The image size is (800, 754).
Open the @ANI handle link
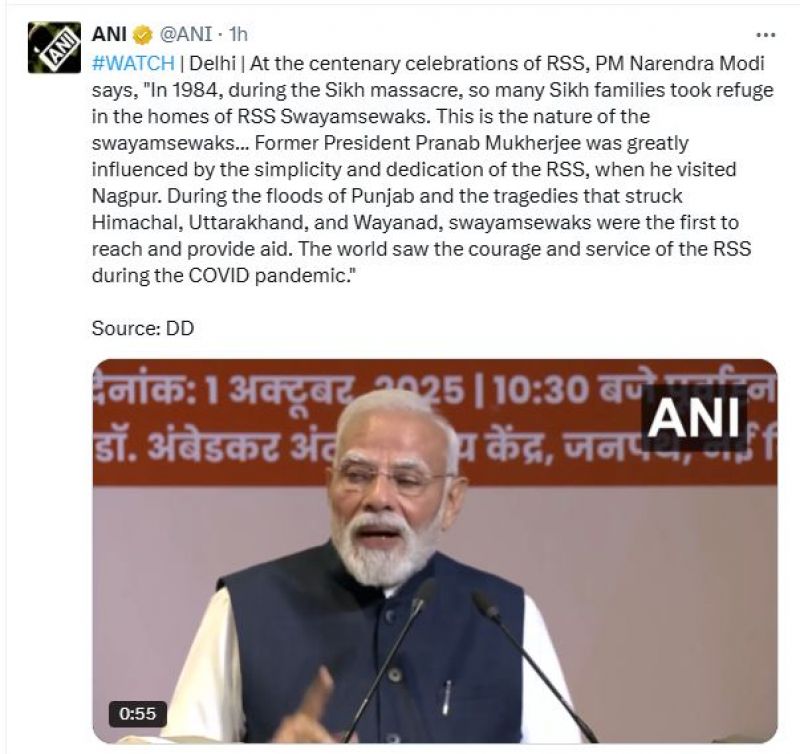(186, 35)
